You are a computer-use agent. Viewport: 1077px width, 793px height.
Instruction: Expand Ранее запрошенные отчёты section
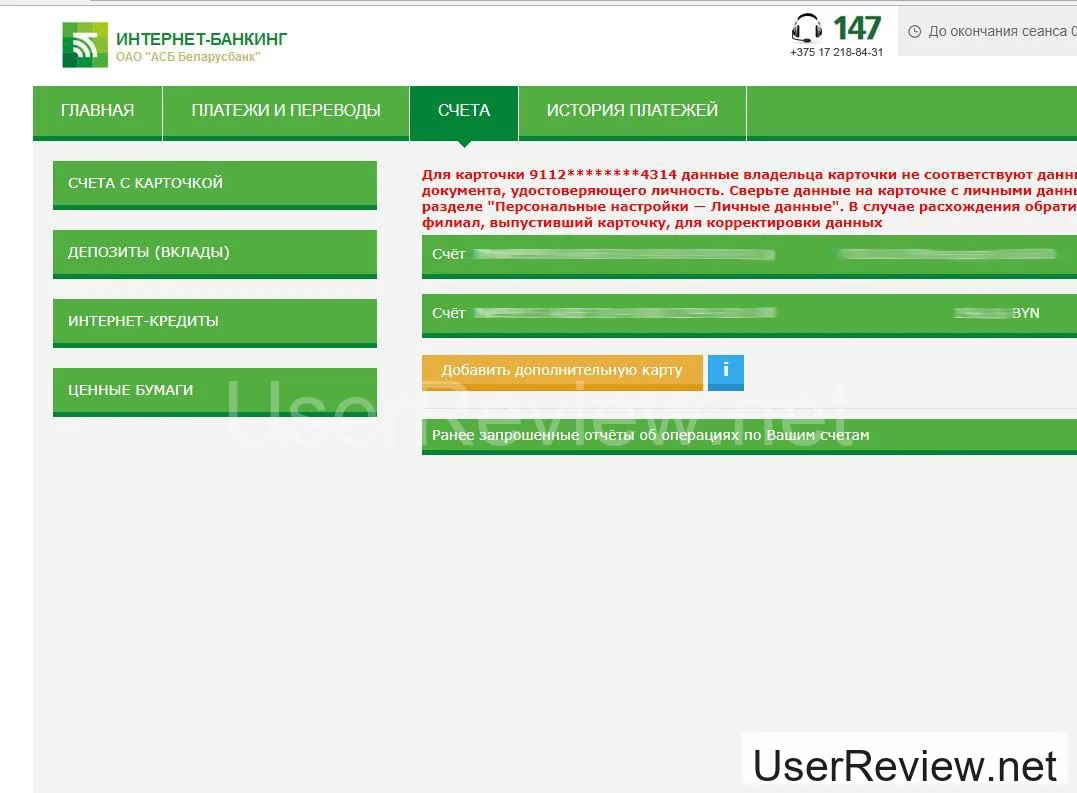[x=748, y=436]
